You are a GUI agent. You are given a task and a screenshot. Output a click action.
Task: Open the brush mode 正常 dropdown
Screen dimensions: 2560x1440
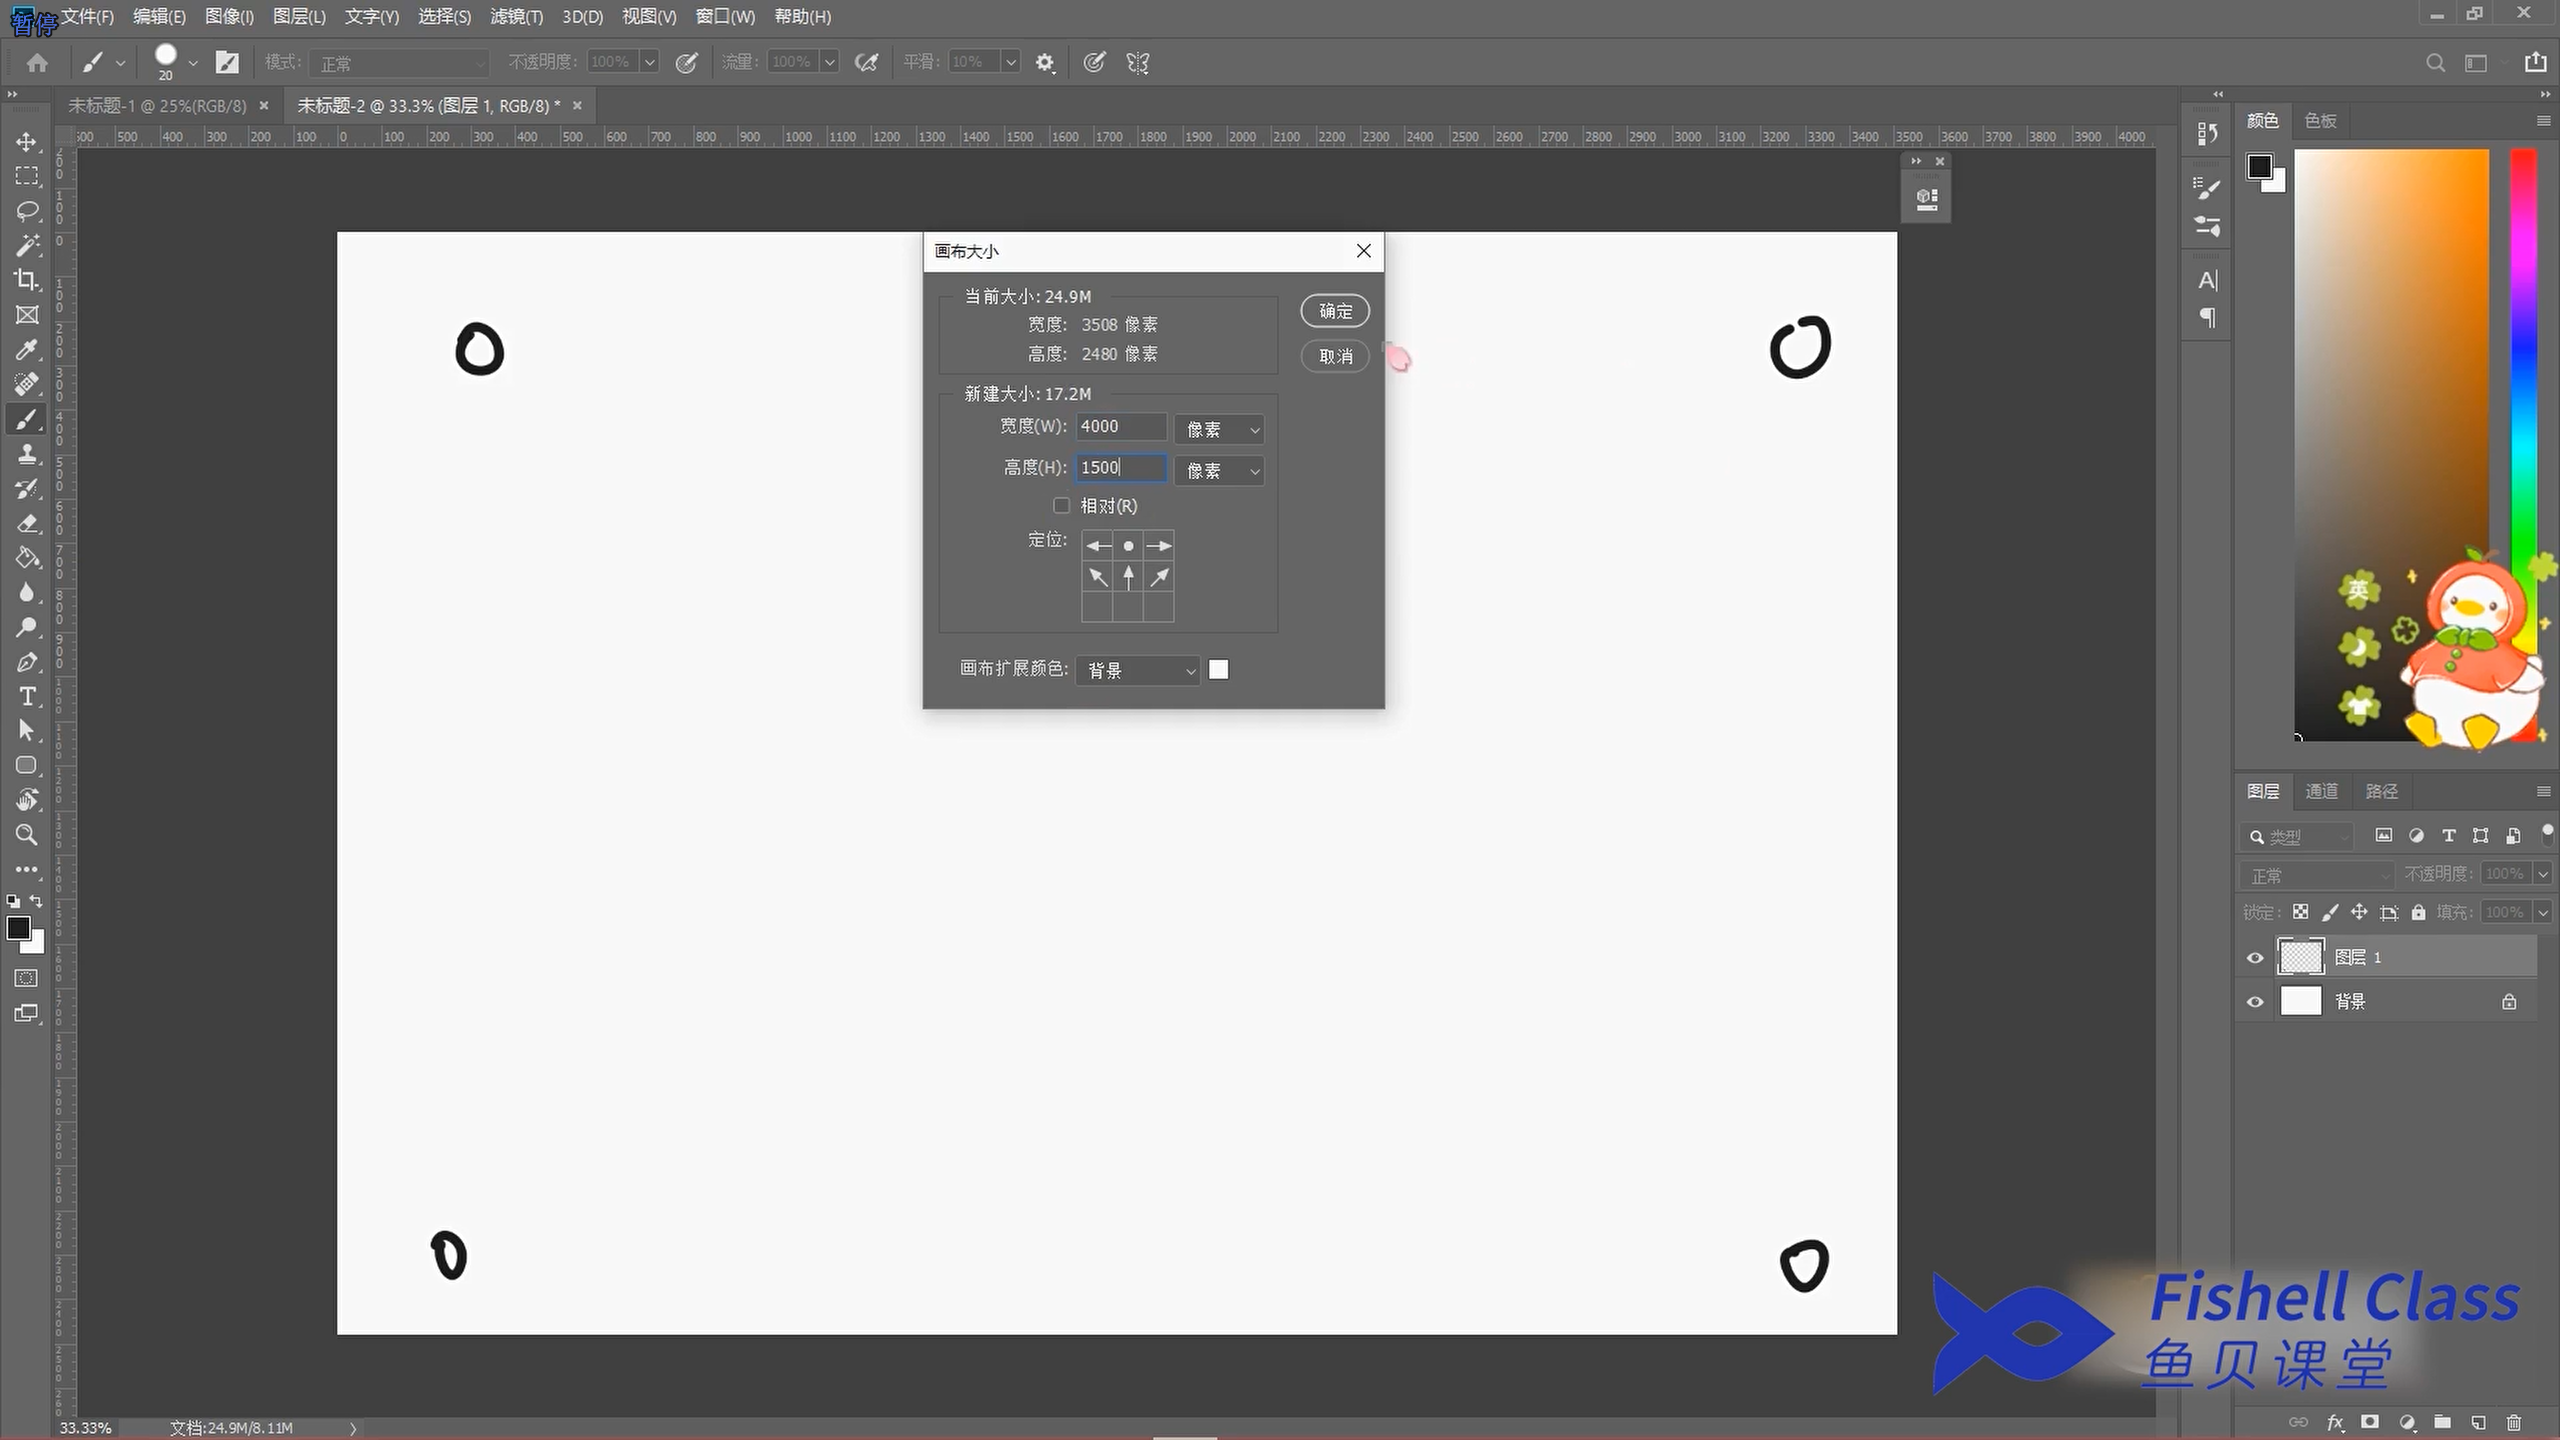coord(399,63)
